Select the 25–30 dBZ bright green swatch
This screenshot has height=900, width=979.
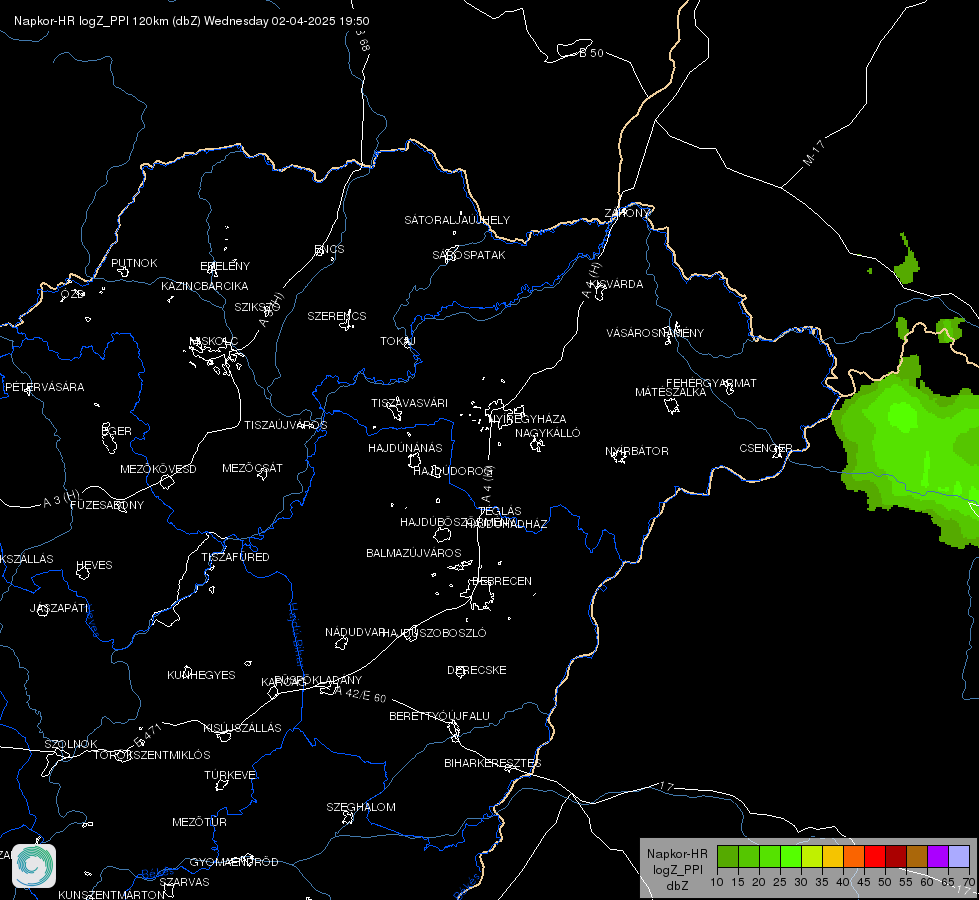pyautogui.click(x=791, y=856)
